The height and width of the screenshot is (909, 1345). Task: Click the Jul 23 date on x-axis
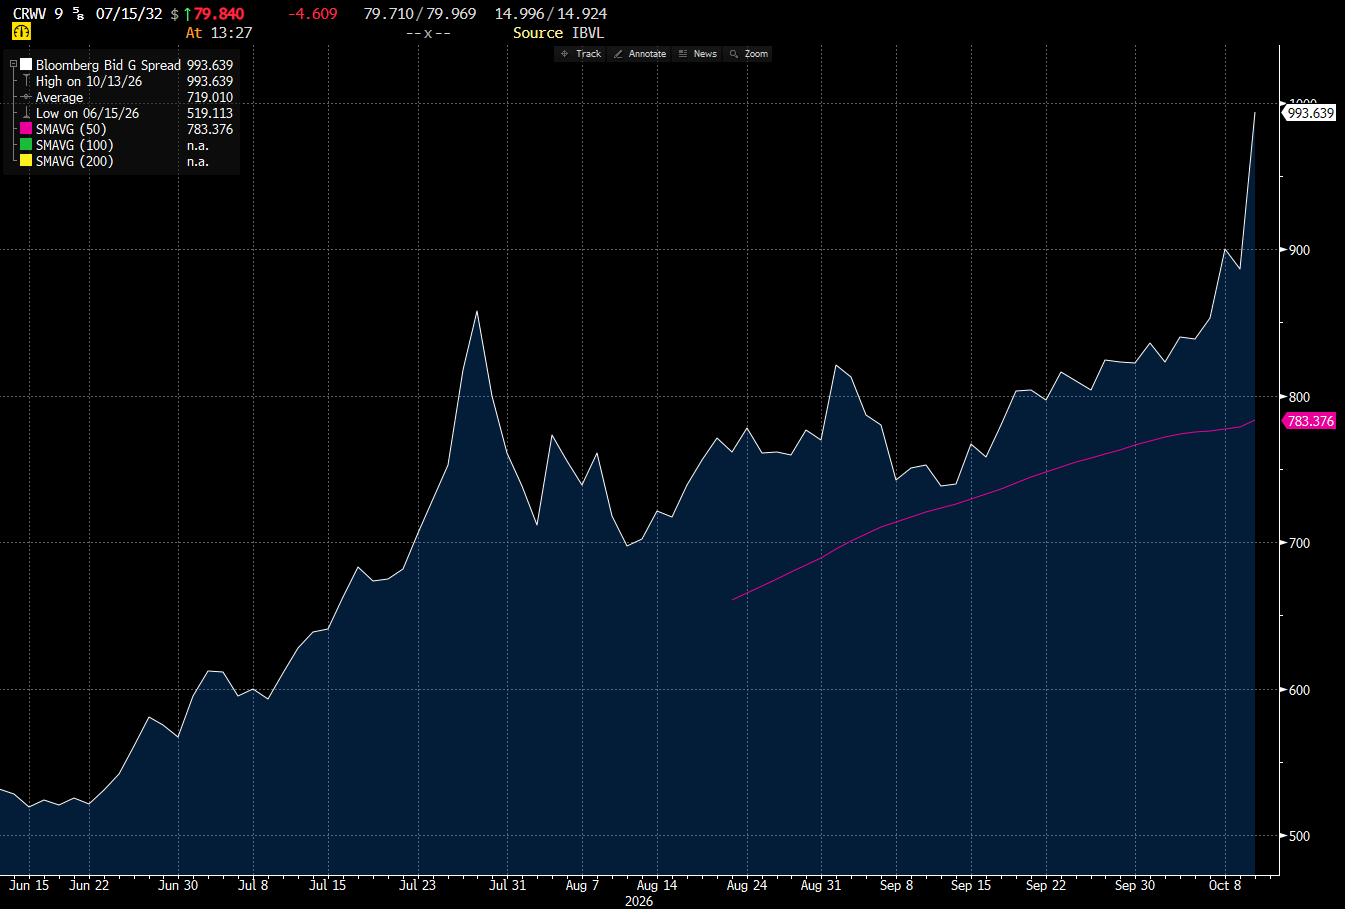417,885
